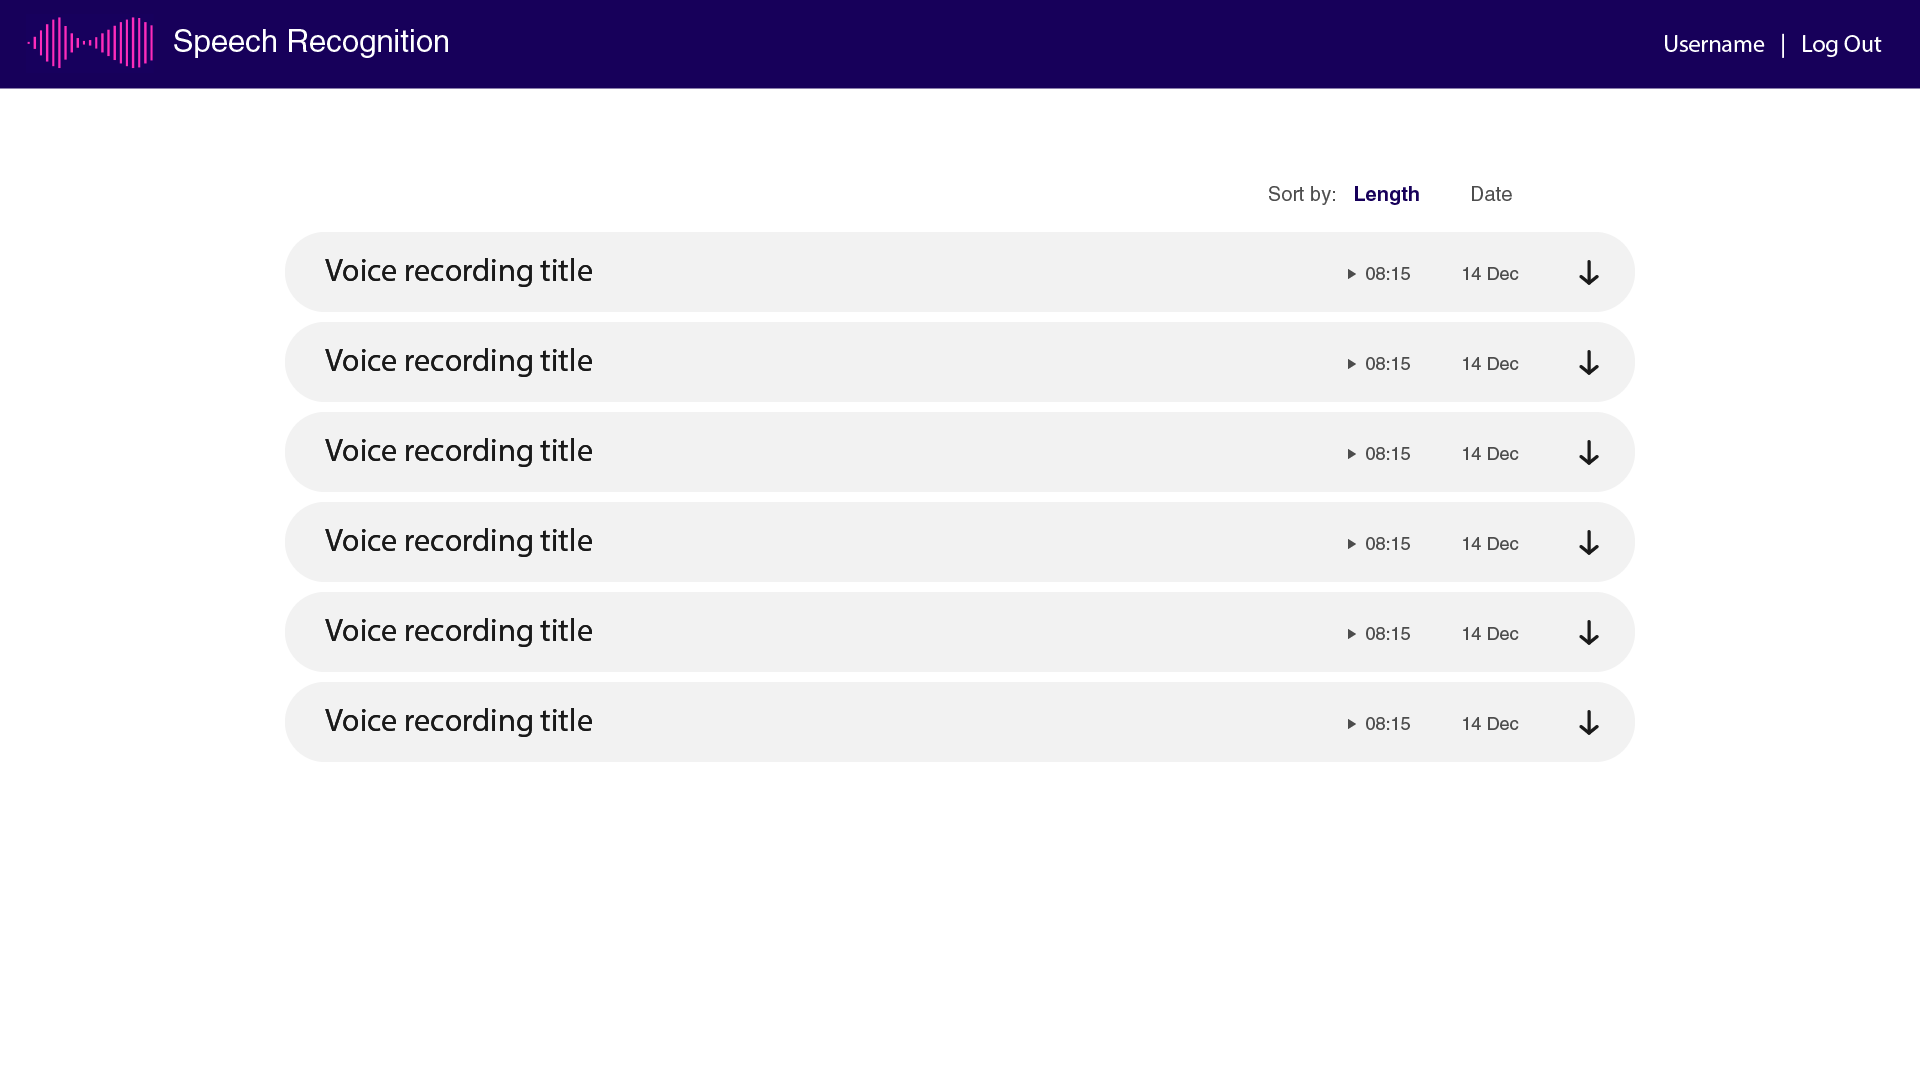Click the Username label
This screenshot has width=1920, height=1080.
[x=1713, y=44]
